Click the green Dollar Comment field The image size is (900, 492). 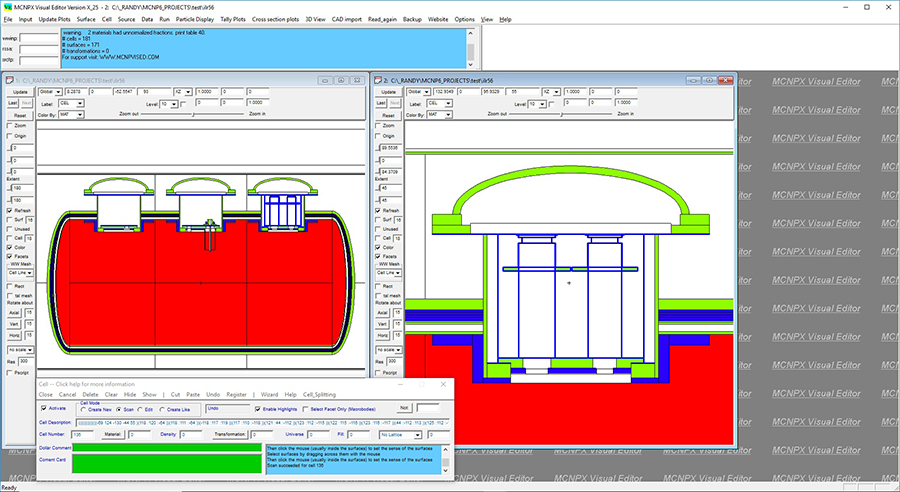tap(167, 448)
